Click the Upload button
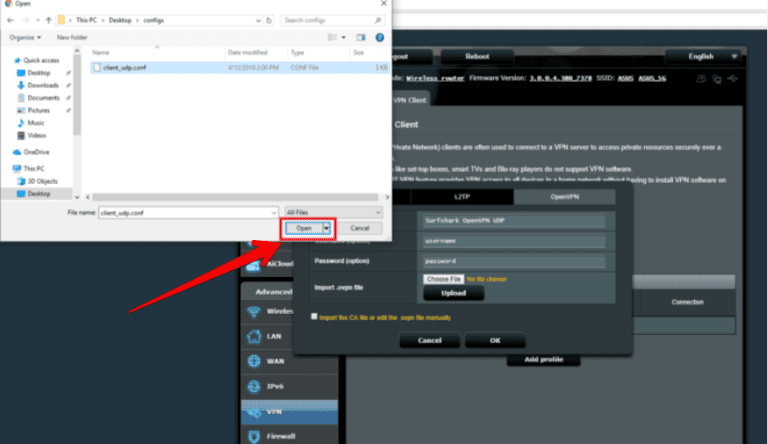This screenshot has width=768, height=444. [454, 293]
